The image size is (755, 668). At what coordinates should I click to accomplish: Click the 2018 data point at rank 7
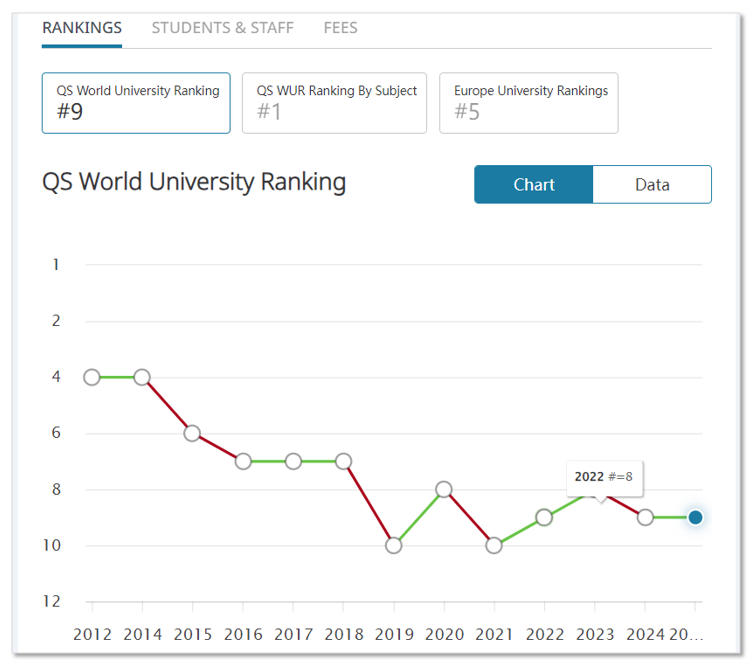coord(343,461)
